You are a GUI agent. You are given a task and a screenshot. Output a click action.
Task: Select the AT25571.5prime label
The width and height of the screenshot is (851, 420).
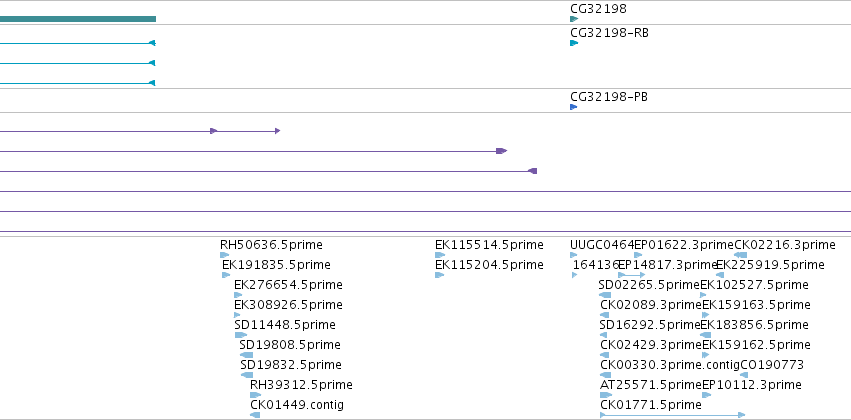651,385
